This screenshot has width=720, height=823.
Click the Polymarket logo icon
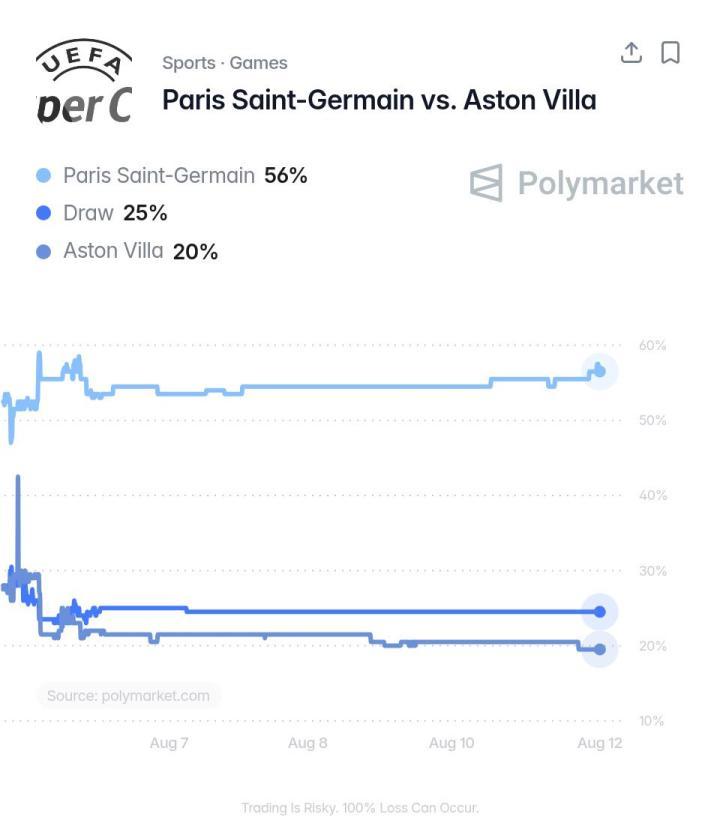pos(486,183)
